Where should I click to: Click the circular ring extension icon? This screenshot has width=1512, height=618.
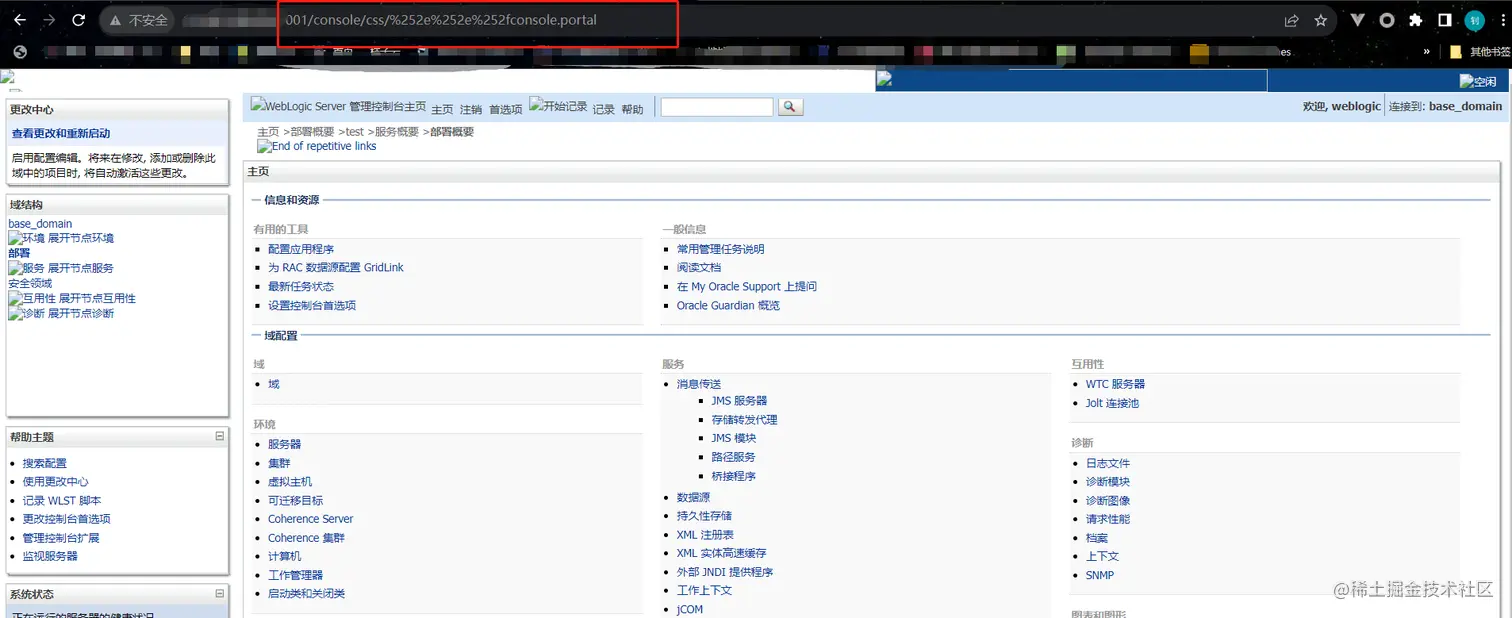[1387, 20]
